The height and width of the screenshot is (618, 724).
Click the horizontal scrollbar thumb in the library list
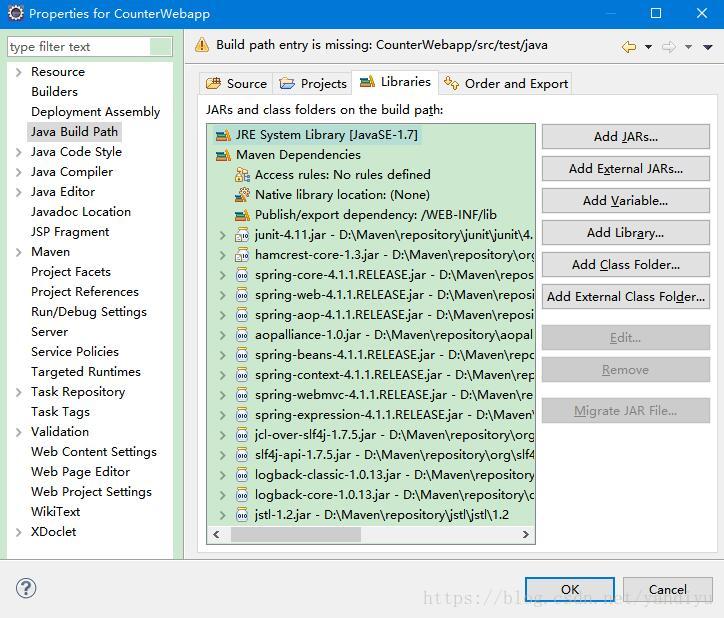[x=296, y=534]
